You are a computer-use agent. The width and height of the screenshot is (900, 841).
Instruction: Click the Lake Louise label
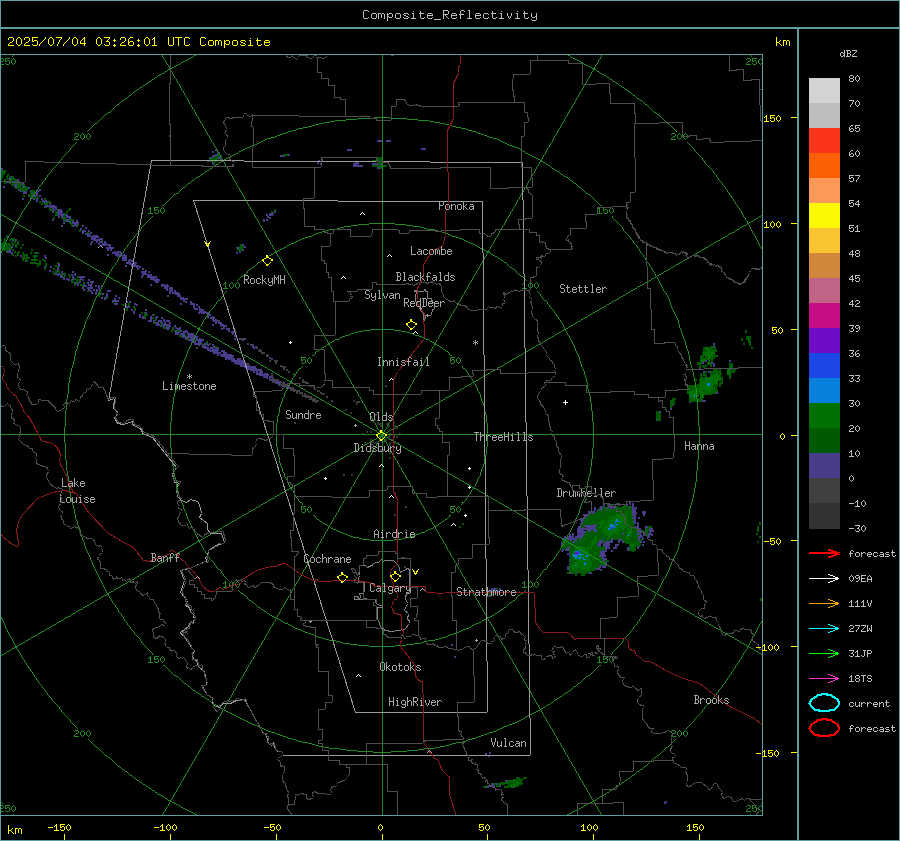pyautogui.click(x=77, y=491)
